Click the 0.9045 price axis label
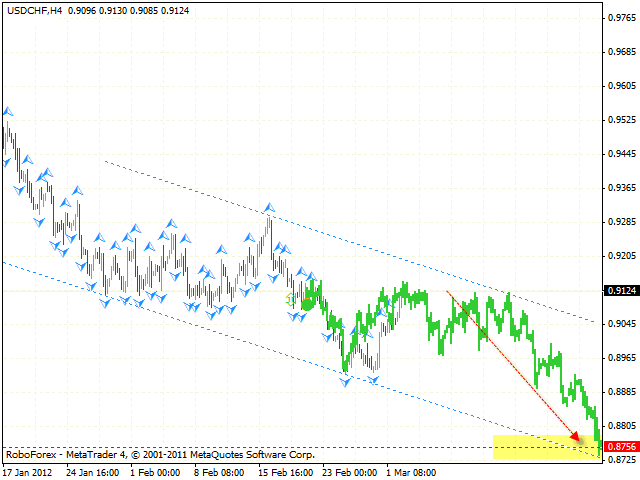This screenshot has width=640, height=480. click(620, 323)
